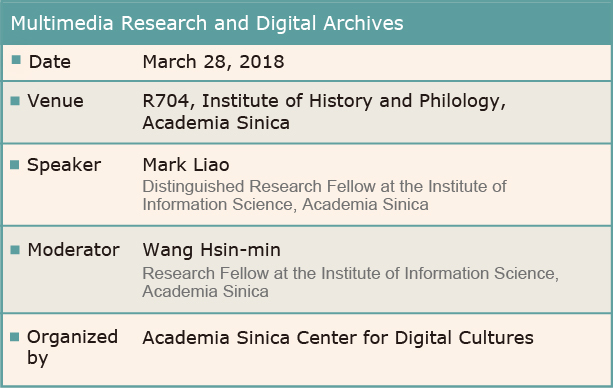
Task: Select the Moderator label
Action: click(x=73, y=250)
